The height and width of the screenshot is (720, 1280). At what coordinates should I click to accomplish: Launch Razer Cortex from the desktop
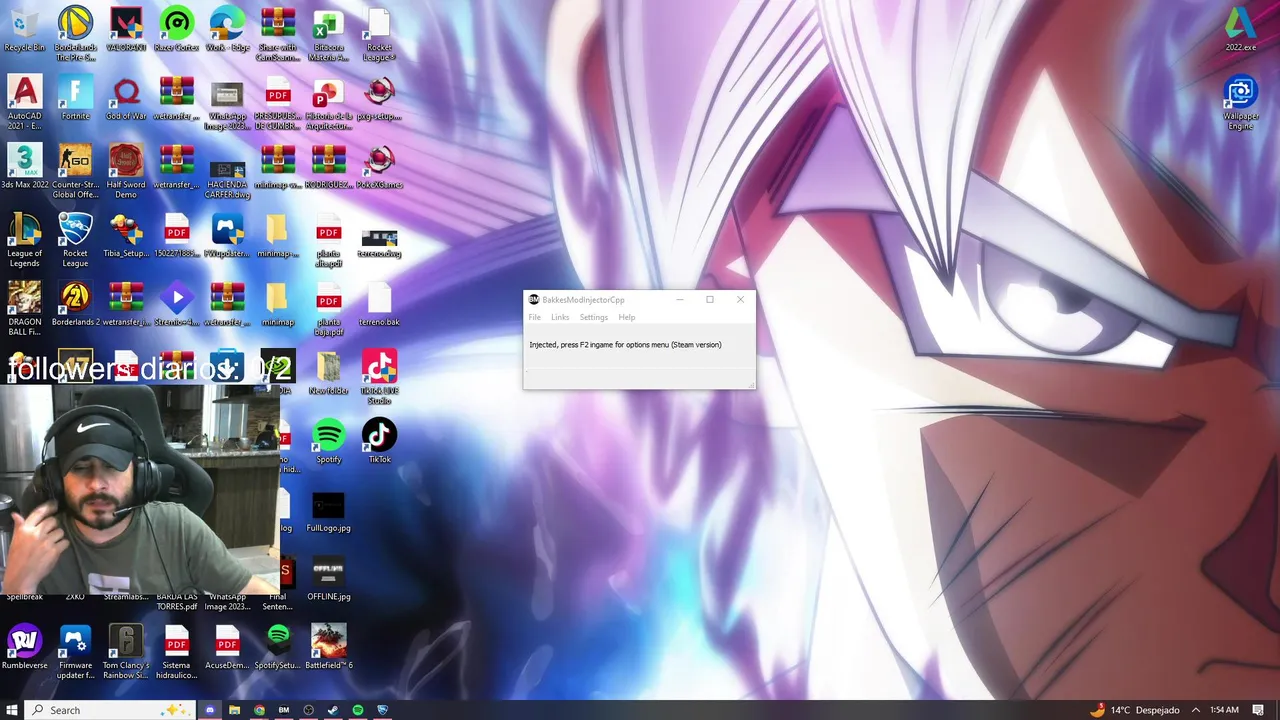177,30
